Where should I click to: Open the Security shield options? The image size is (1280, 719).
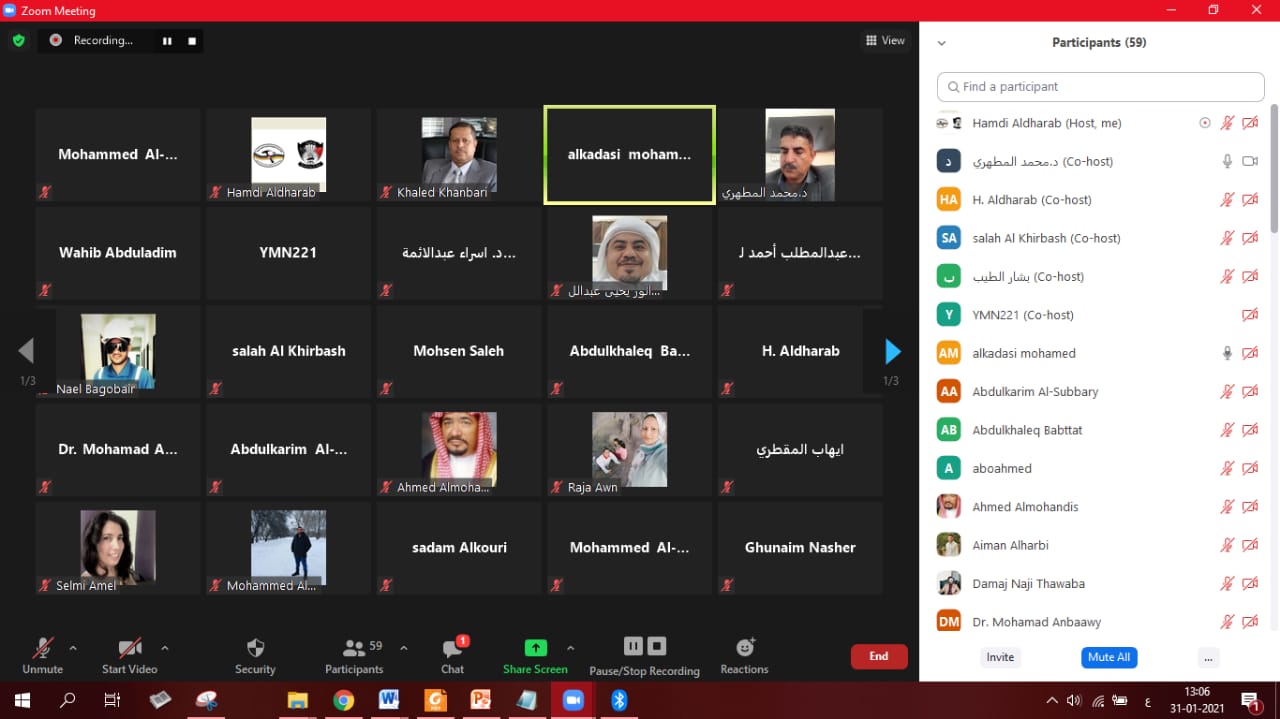pyautogui.click(x=255, y=655)
